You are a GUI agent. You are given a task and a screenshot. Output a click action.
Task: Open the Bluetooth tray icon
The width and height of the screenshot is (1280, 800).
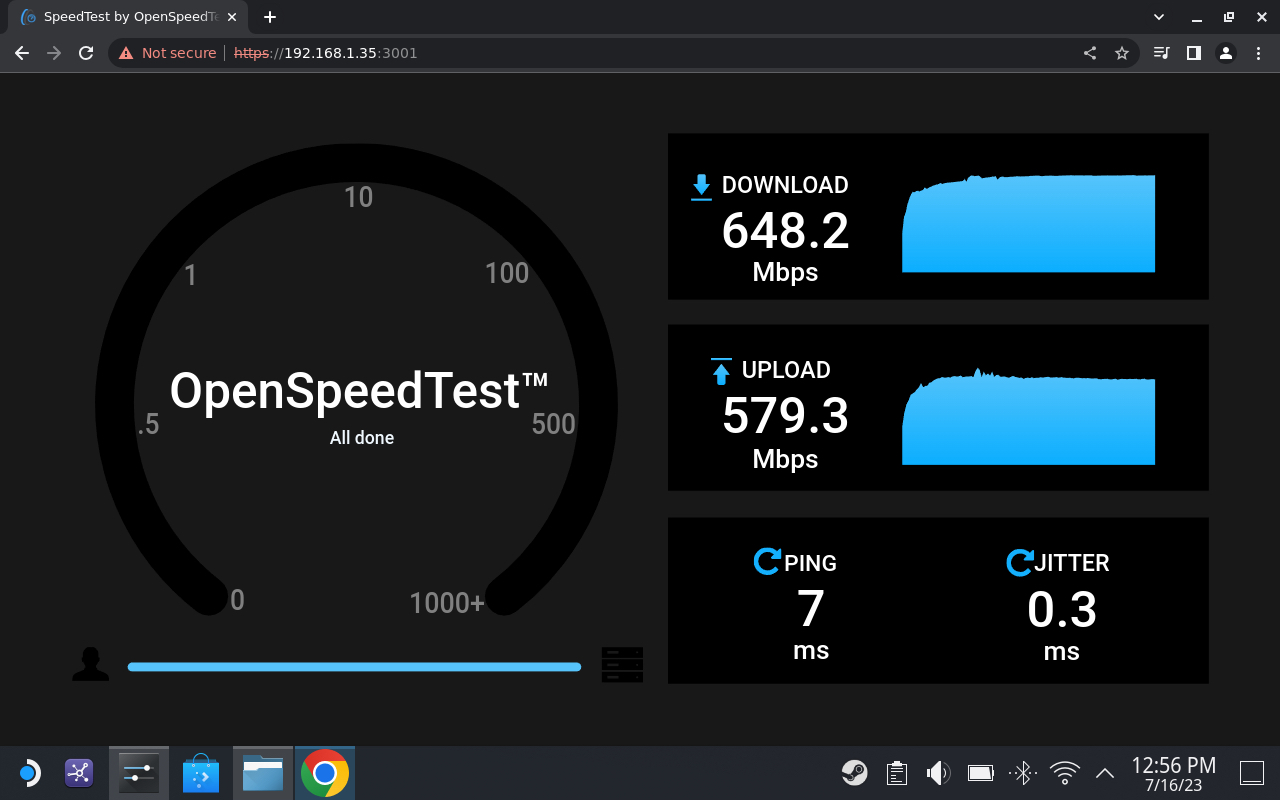click(1022, 772)
